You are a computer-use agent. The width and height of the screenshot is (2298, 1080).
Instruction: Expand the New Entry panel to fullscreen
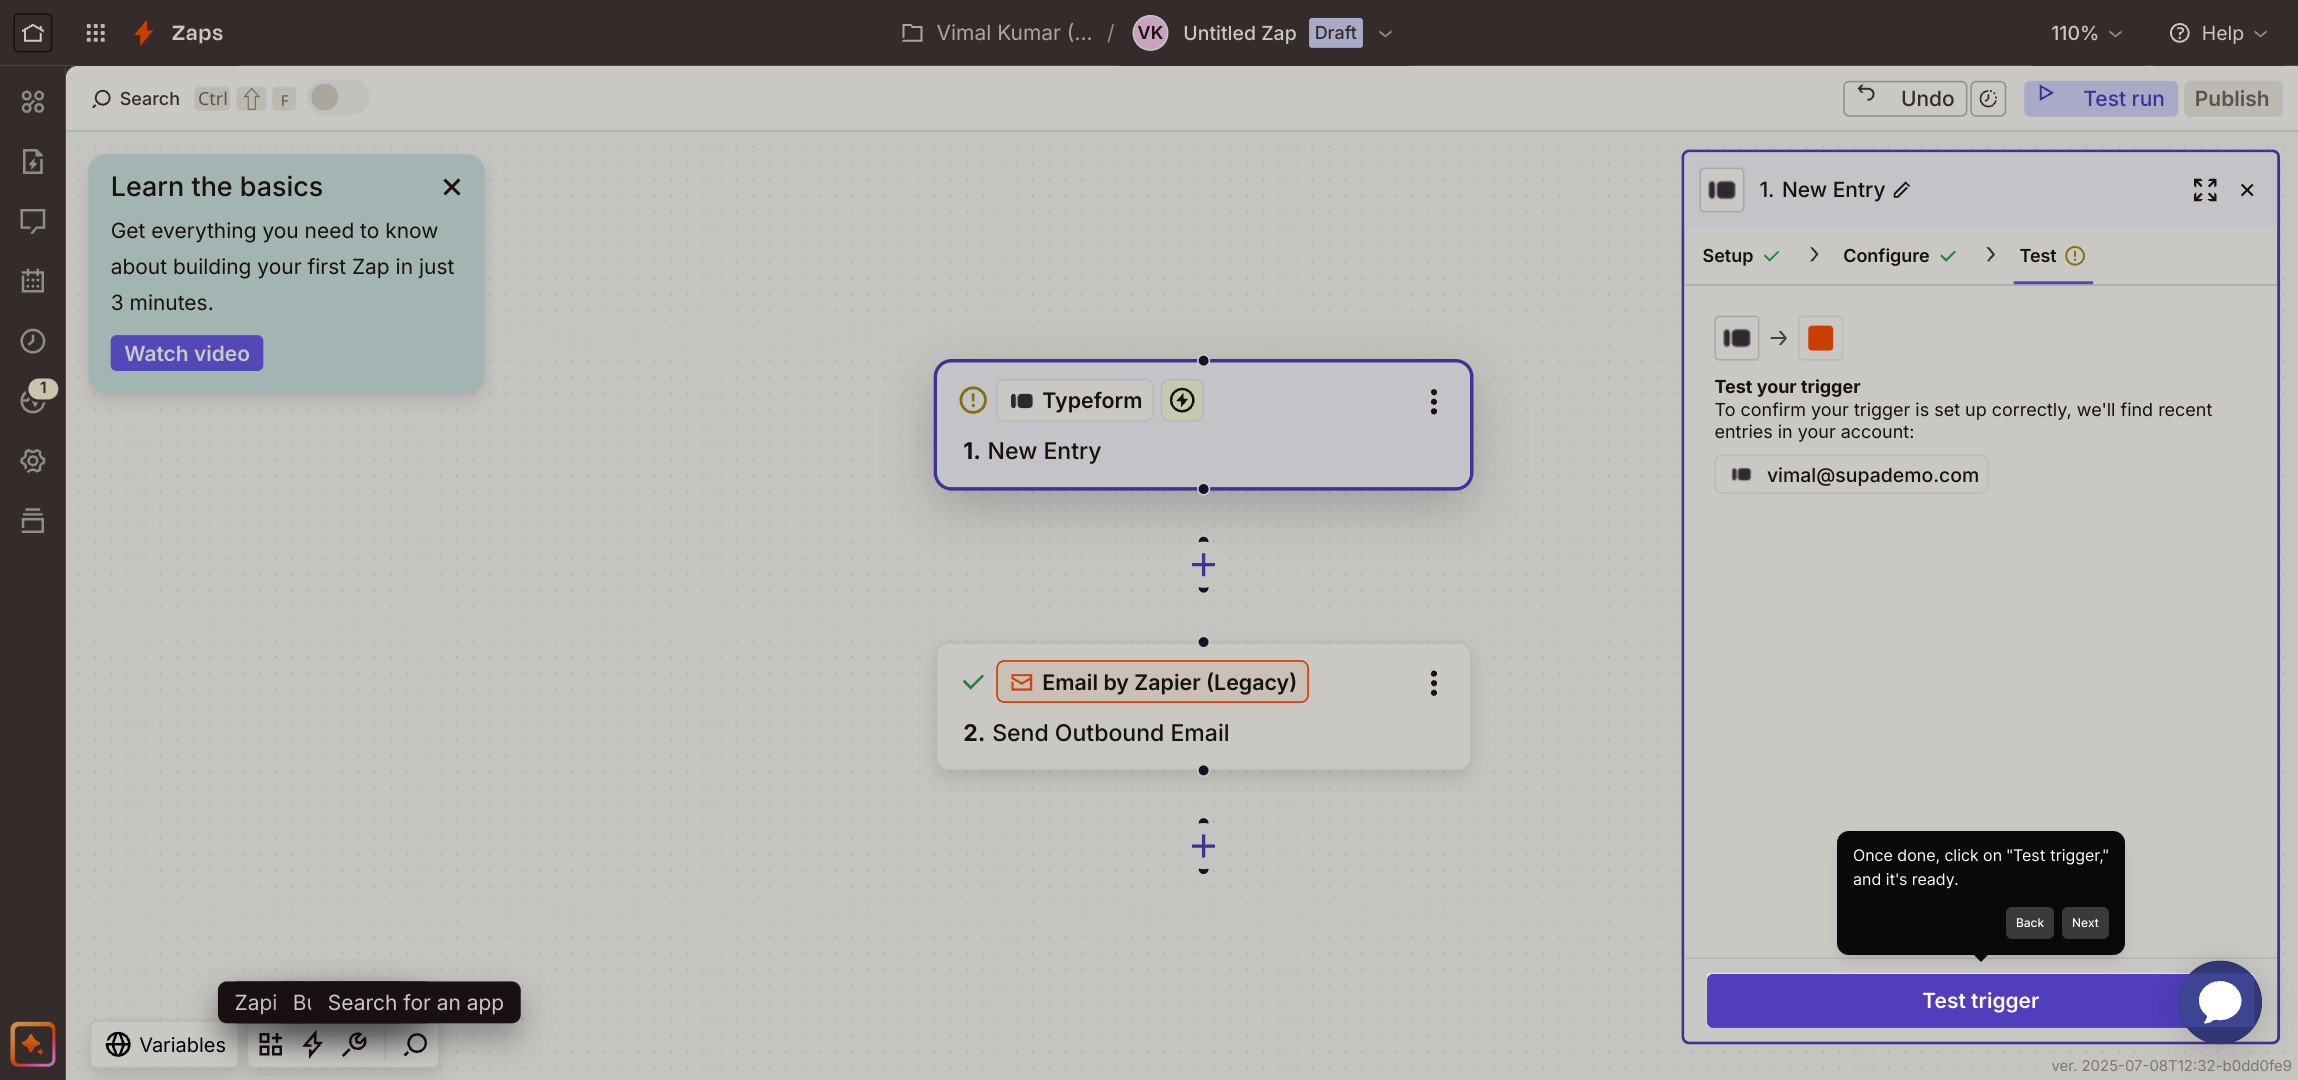(x=2205, y=190)
